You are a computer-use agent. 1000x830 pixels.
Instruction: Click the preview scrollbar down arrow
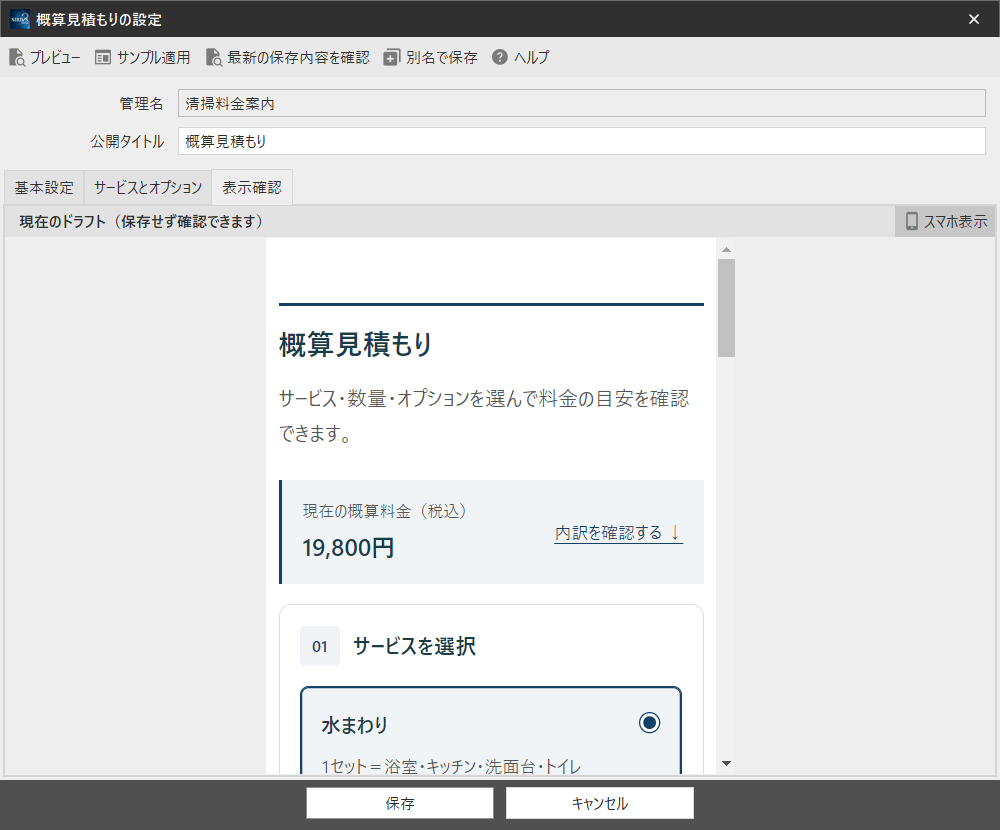pos(726,763)
